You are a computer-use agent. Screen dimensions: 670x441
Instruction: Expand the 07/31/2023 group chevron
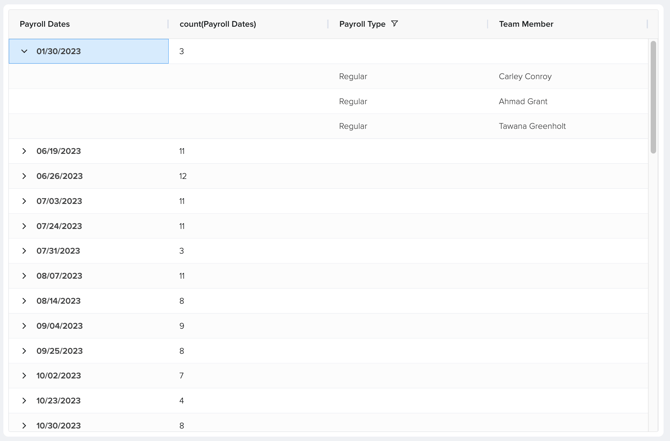[25, 251]
